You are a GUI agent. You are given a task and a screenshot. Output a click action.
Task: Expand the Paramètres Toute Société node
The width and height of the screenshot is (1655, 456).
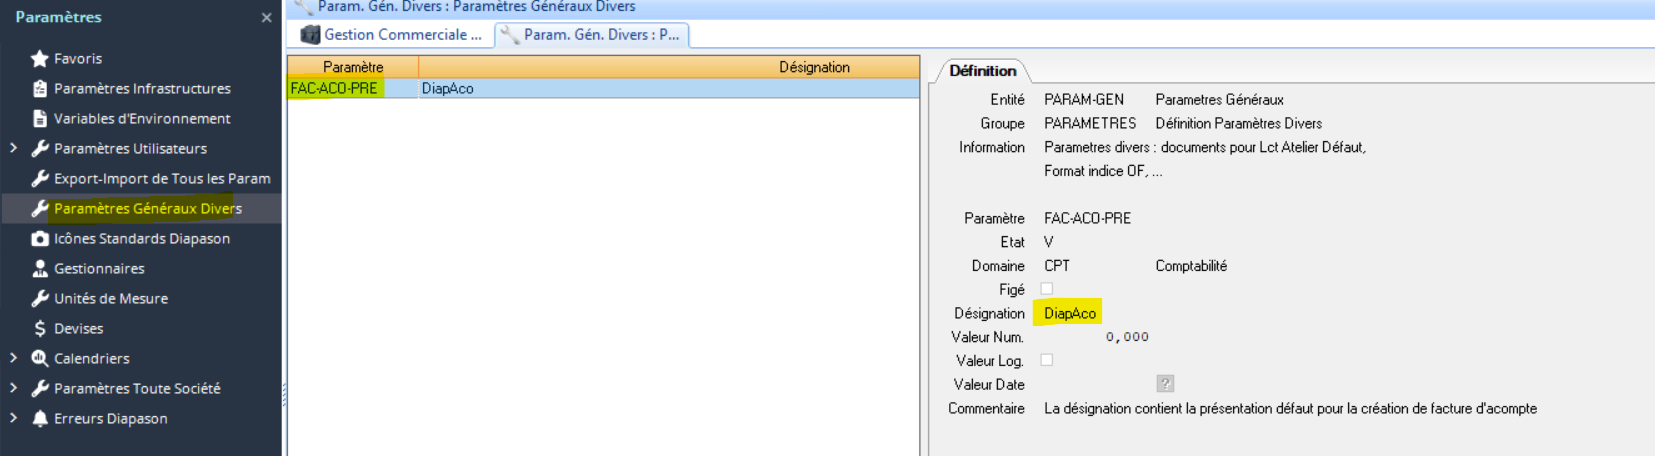tap(14, 388)
